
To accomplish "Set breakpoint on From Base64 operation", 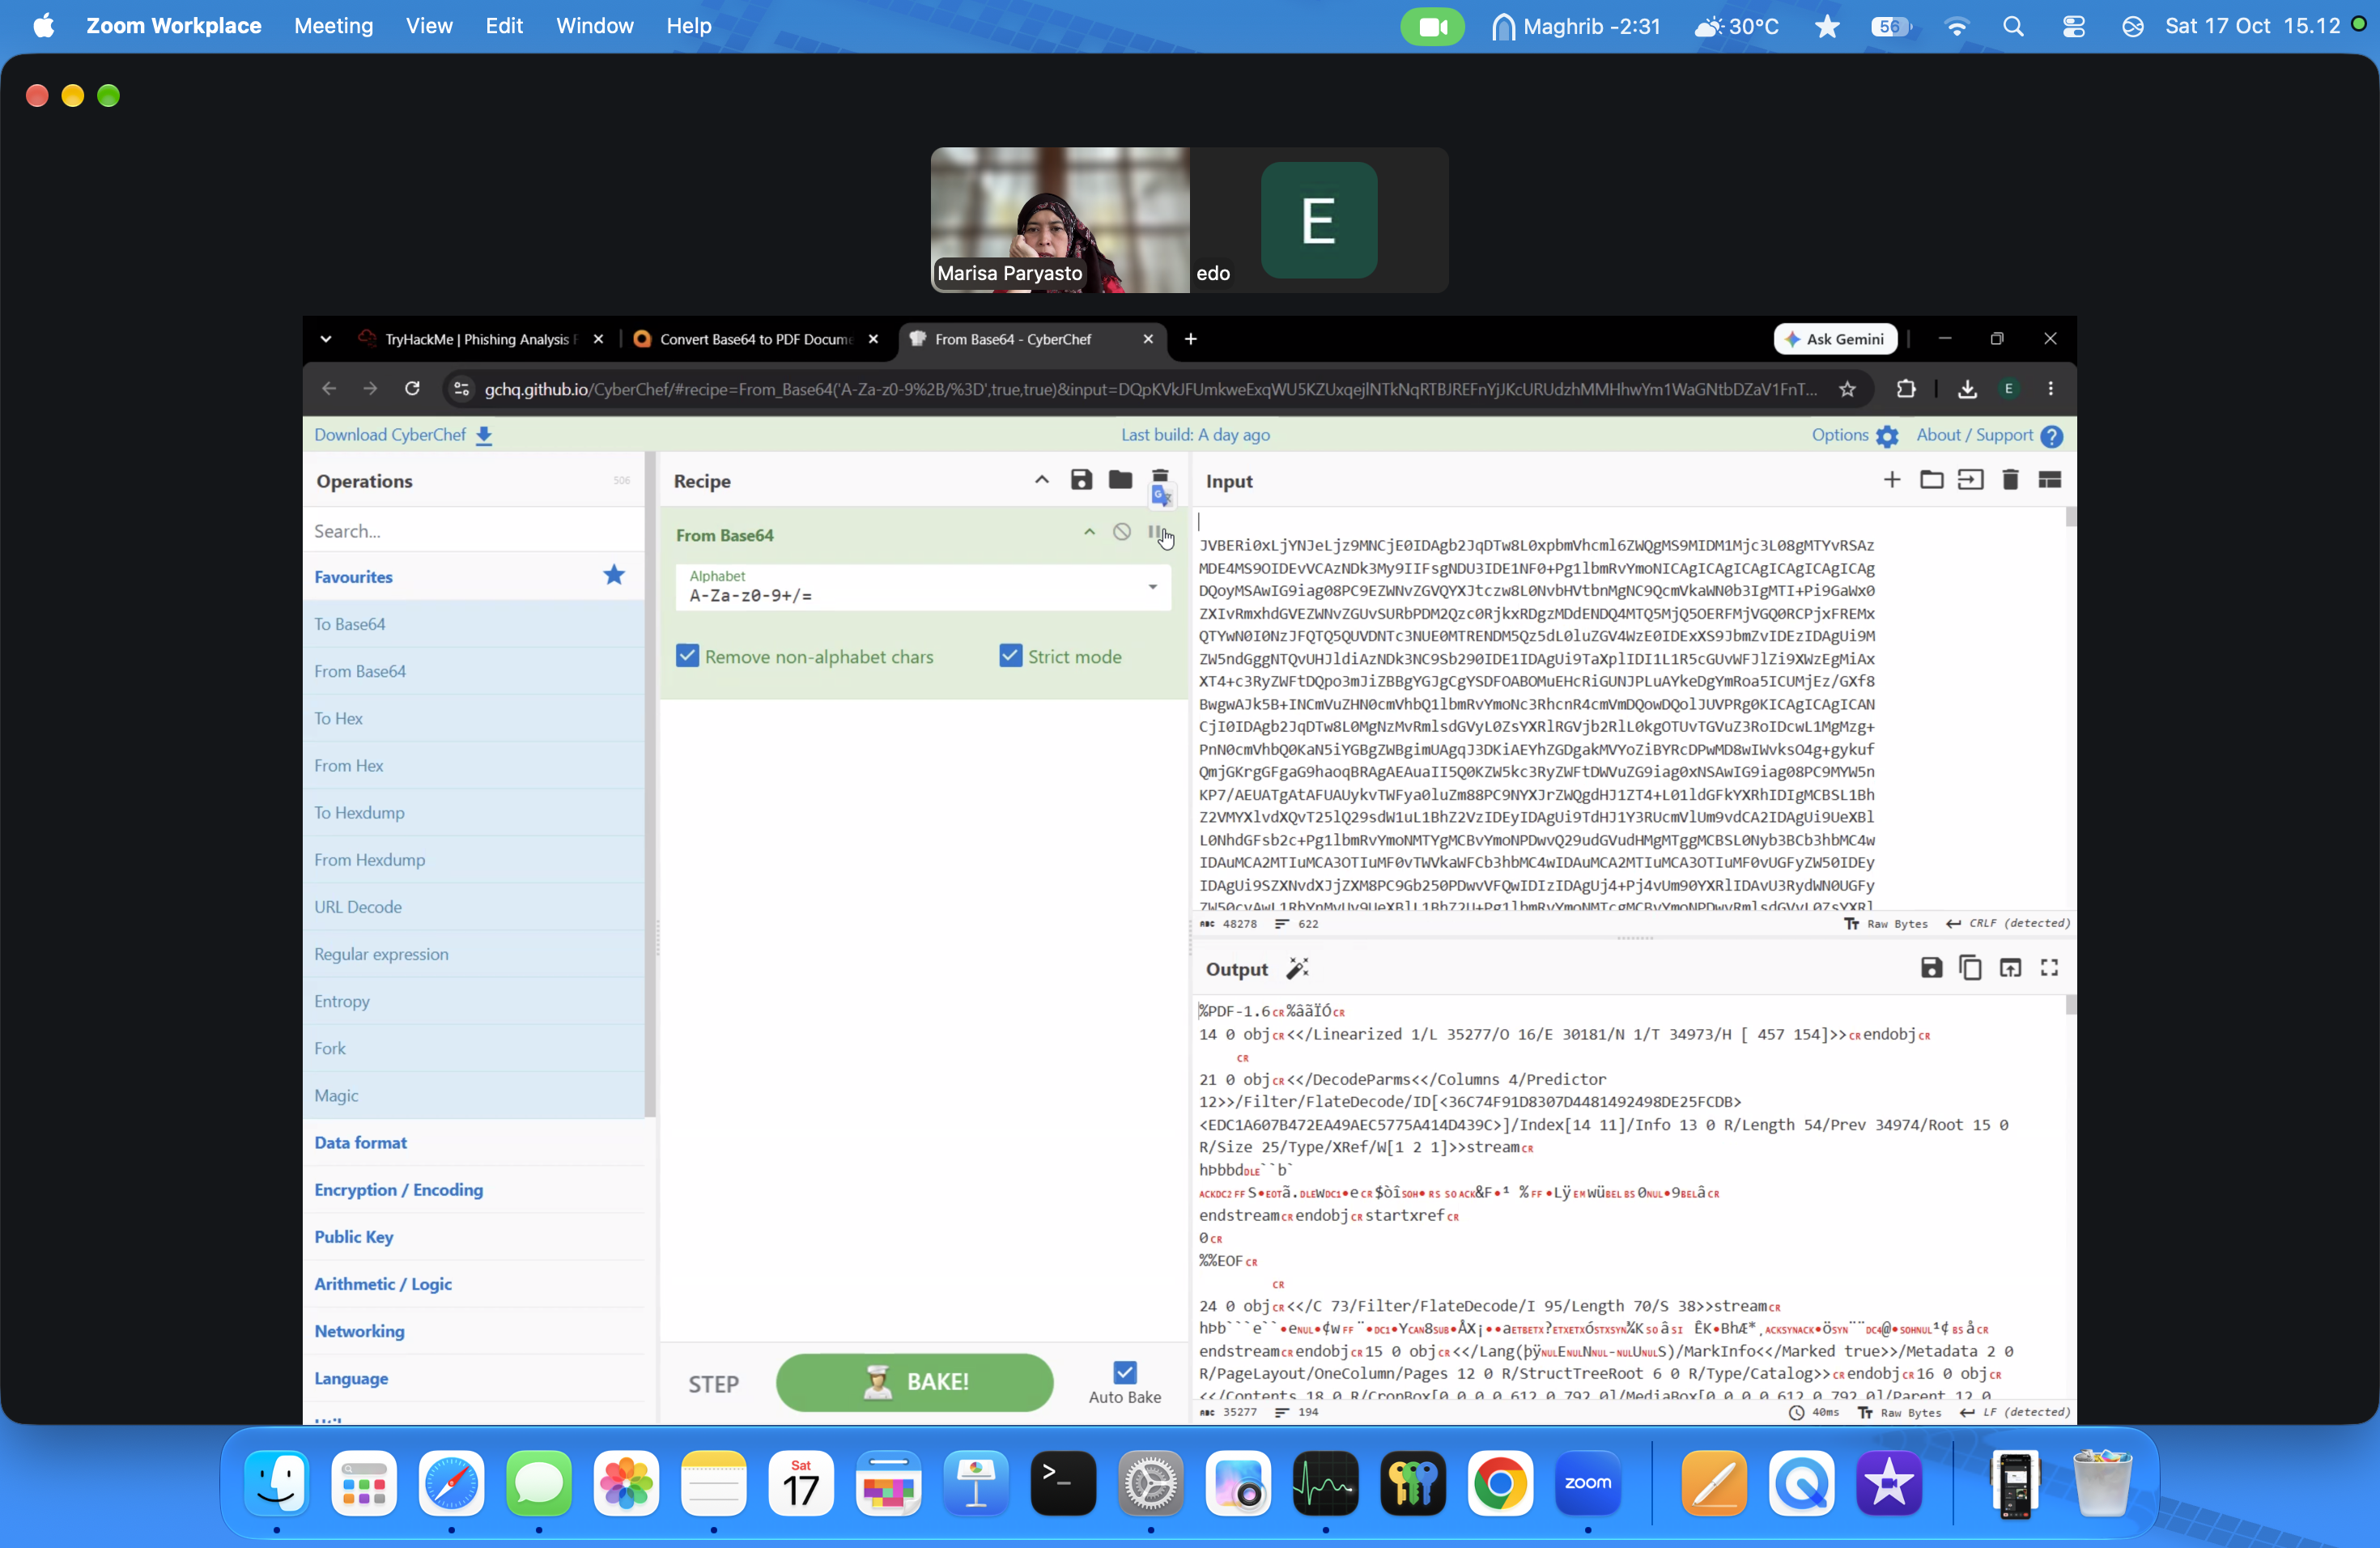I will tap(1155, 532).
